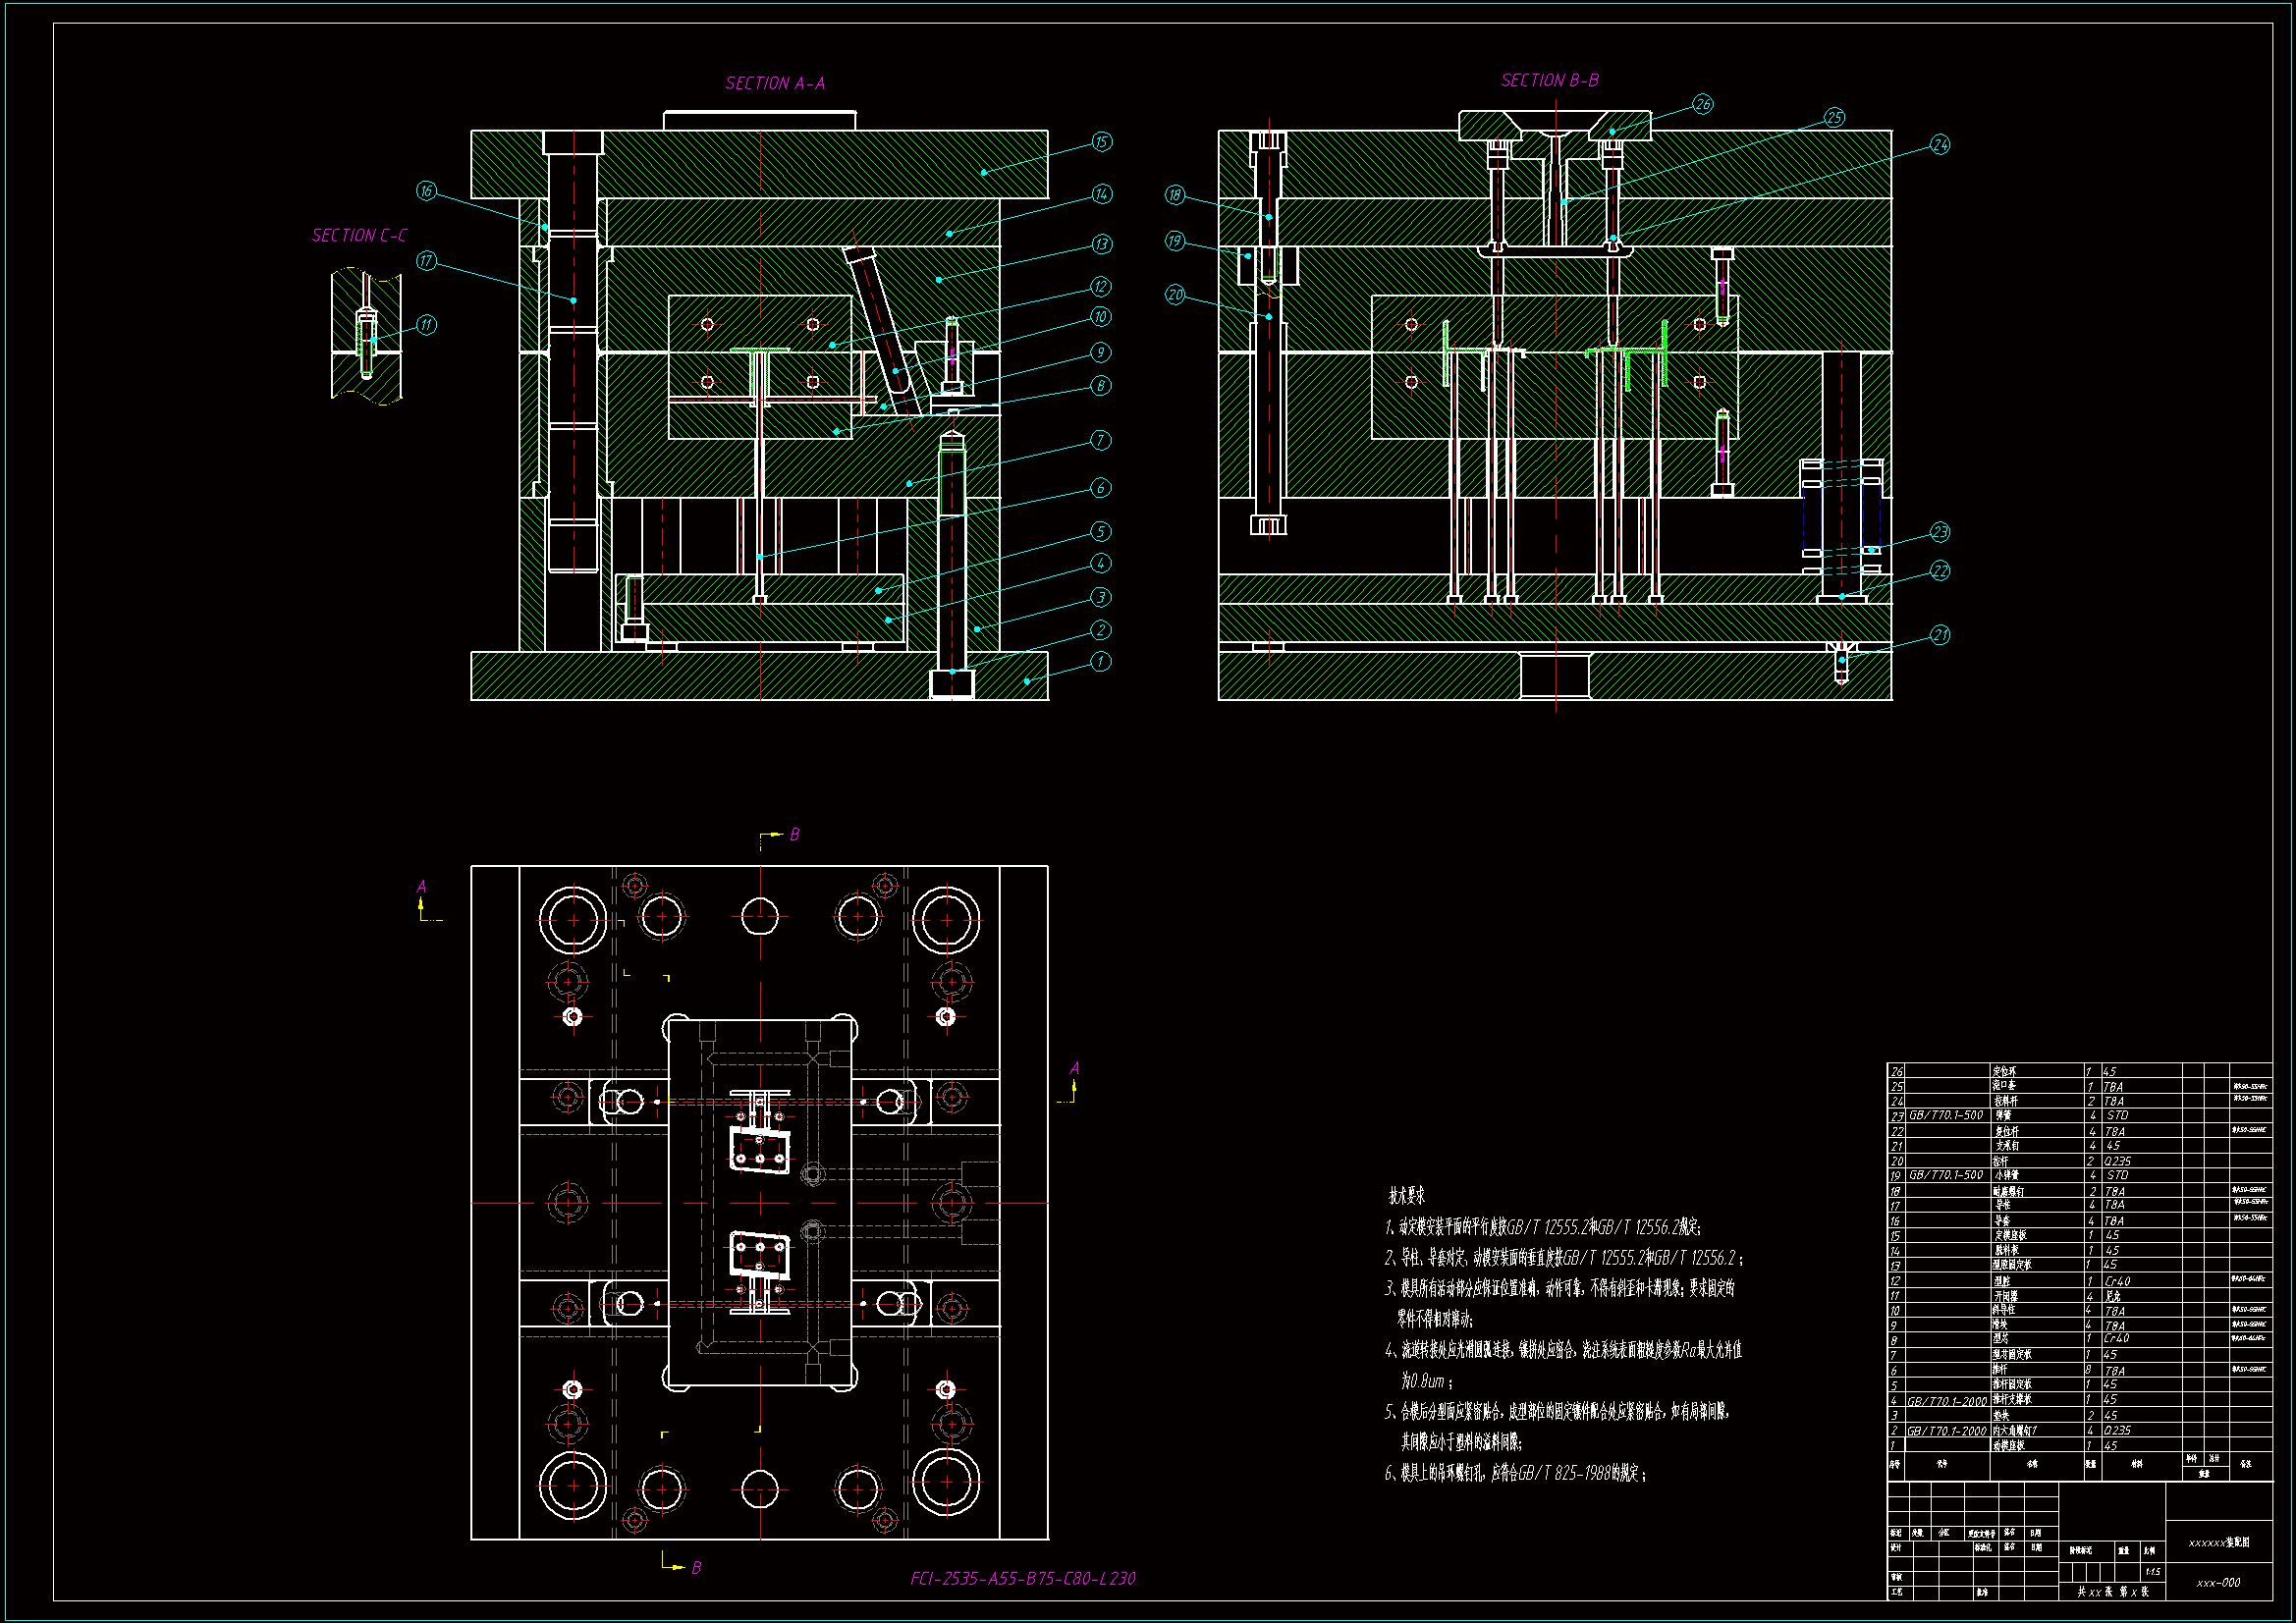Viewport: 2296px width, 1623px height.
Task: Click the 1:1.5 scale cell in title block
Action: pyautogui.click(x=2152, y=1572)
